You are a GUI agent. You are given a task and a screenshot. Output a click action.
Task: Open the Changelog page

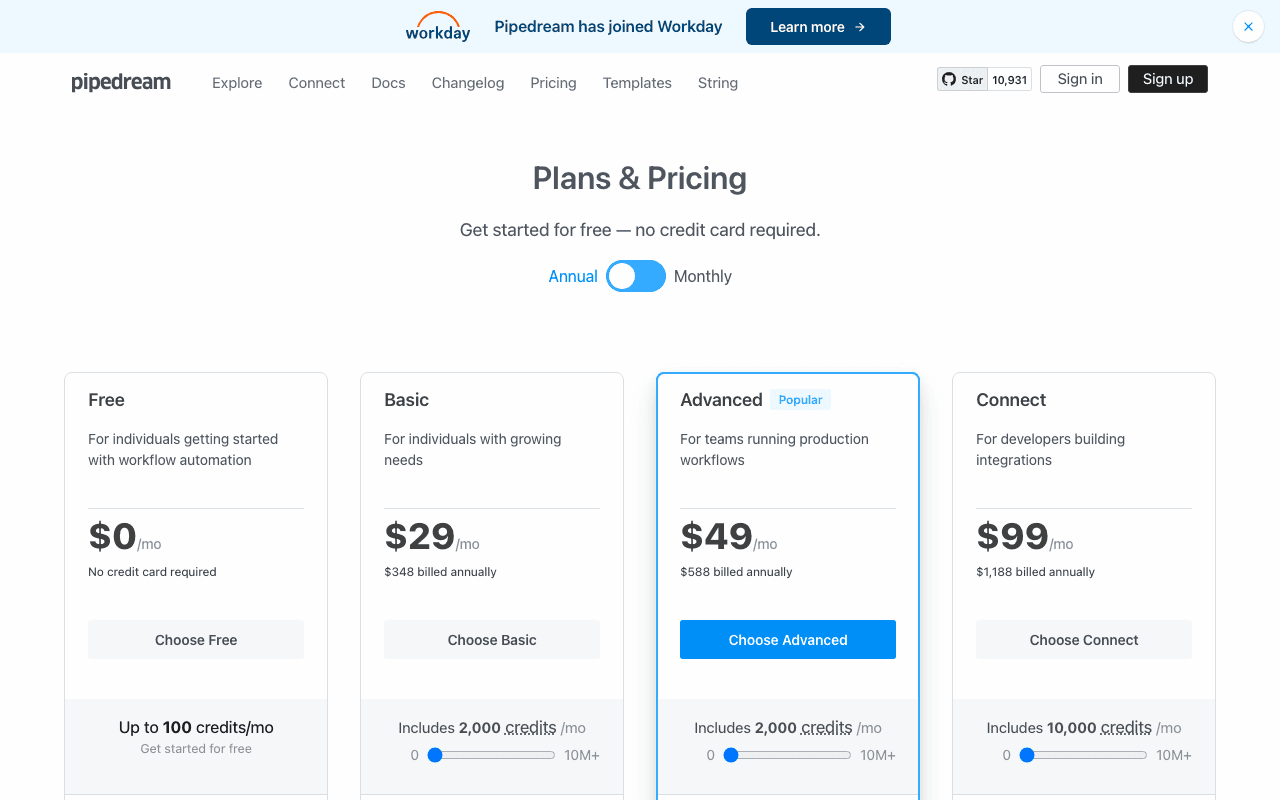(x=467, y=83)
